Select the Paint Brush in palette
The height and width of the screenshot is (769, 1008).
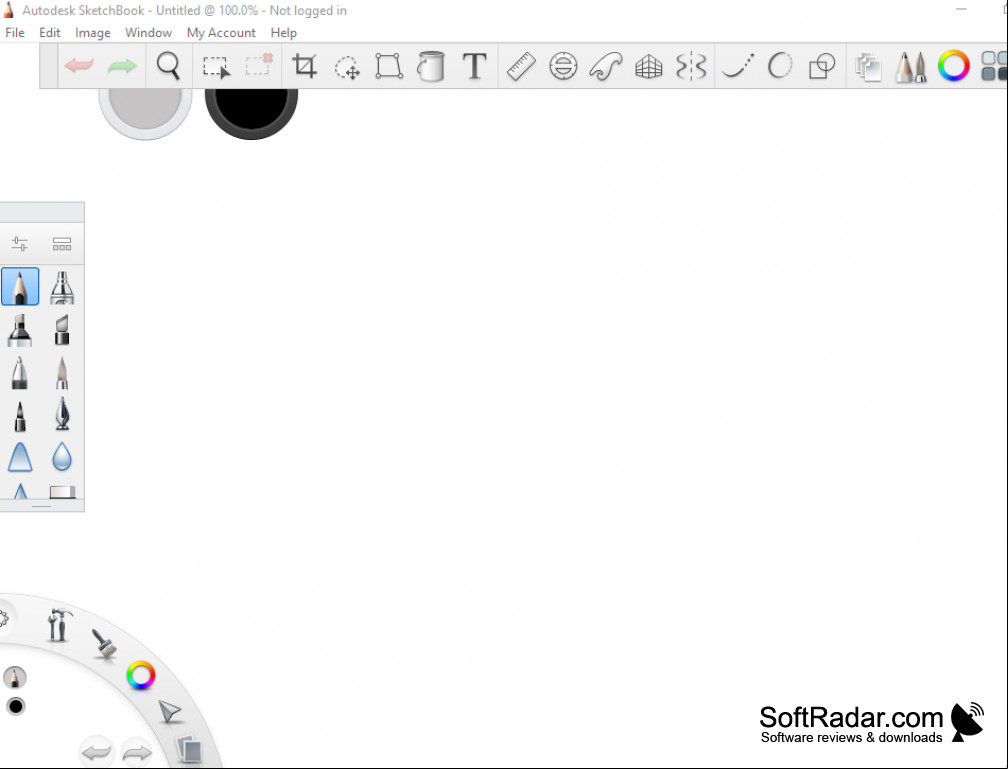point(62,373)
